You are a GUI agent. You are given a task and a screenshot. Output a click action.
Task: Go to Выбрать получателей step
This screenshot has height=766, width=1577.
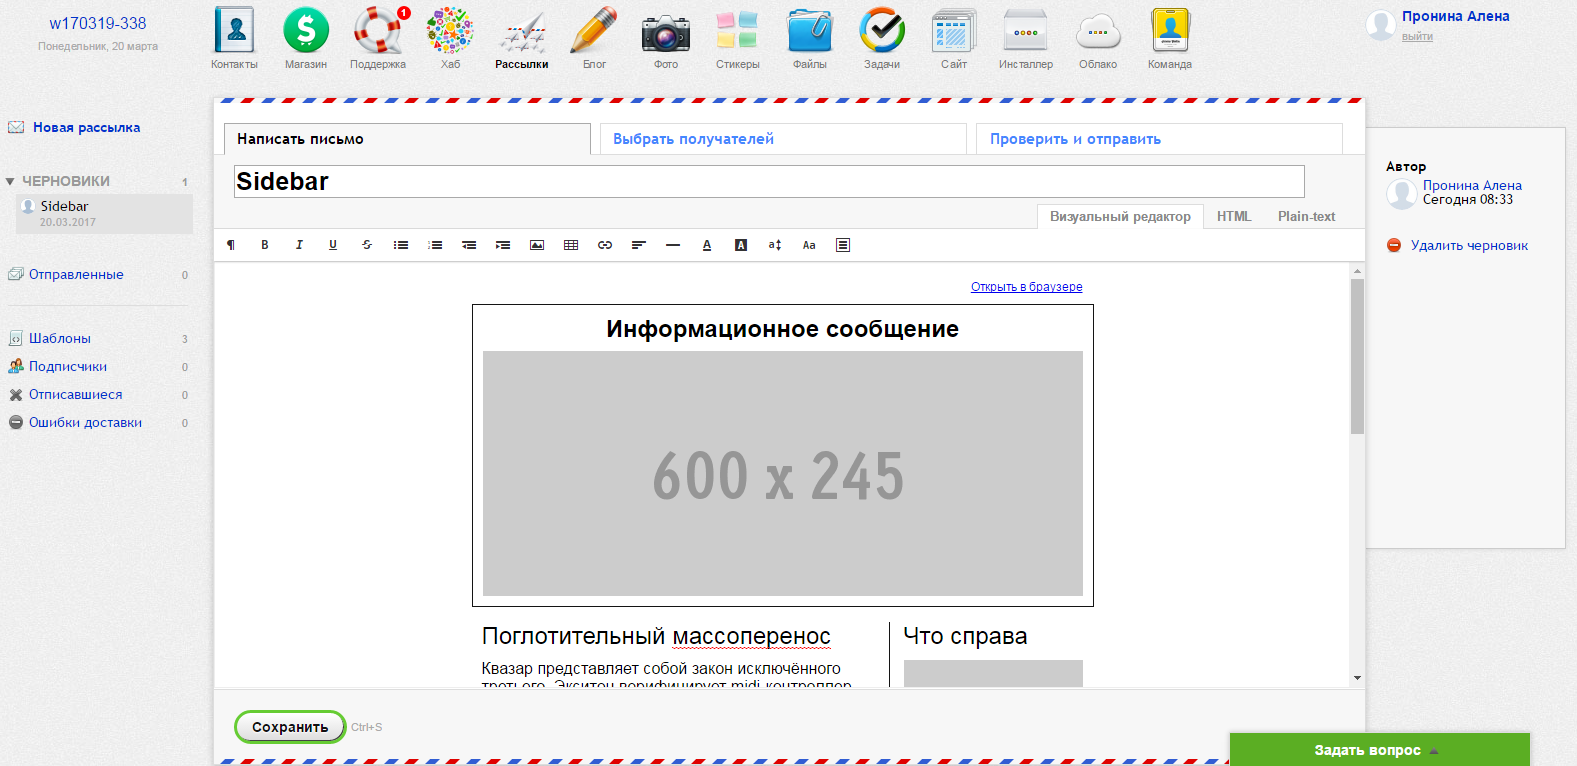[693, 139]
